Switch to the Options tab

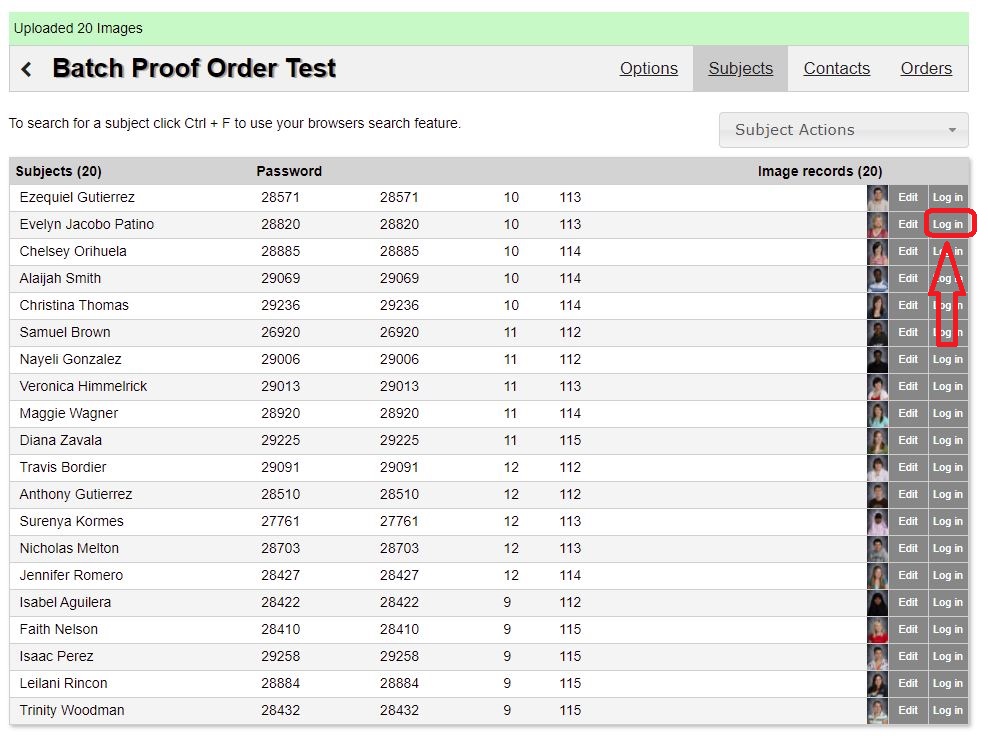pos(648,69)
